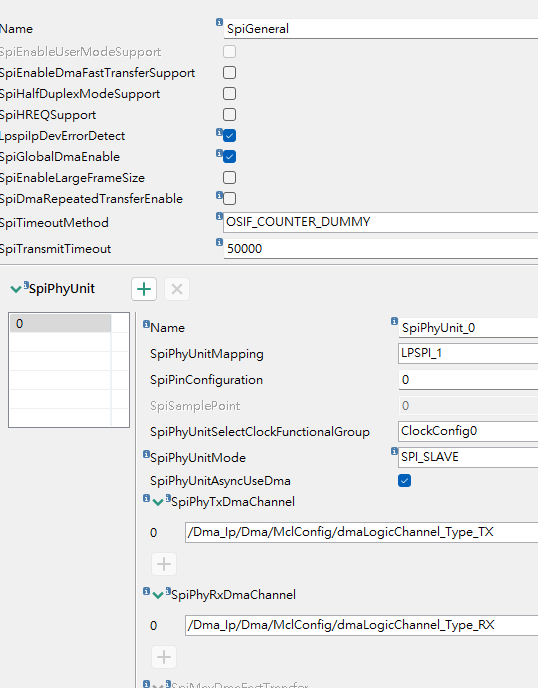538x688 pixels.
Task: Click info icon beside SpiTimeoutMethod field
Action: coord(219,216)
